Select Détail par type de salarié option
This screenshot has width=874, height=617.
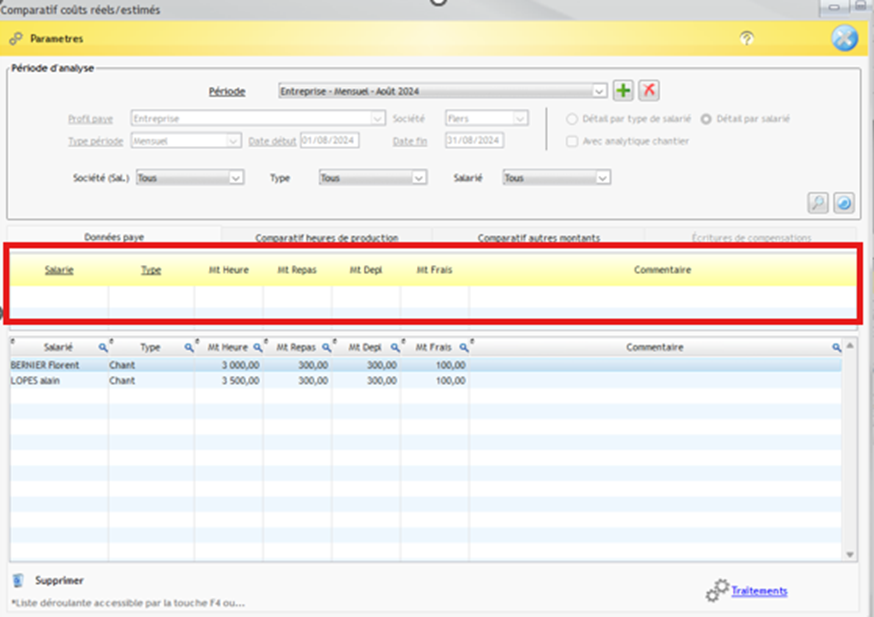click(x=572, y=119)
